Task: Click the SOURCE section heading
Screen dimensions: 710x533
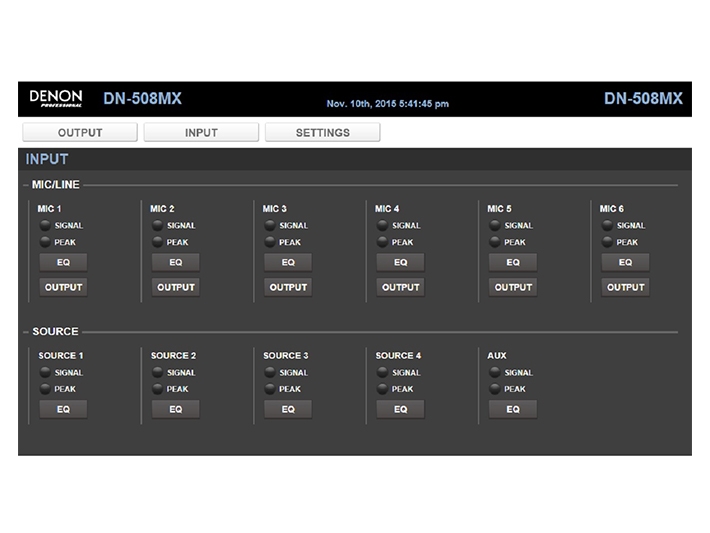Action: coord(55,331)
